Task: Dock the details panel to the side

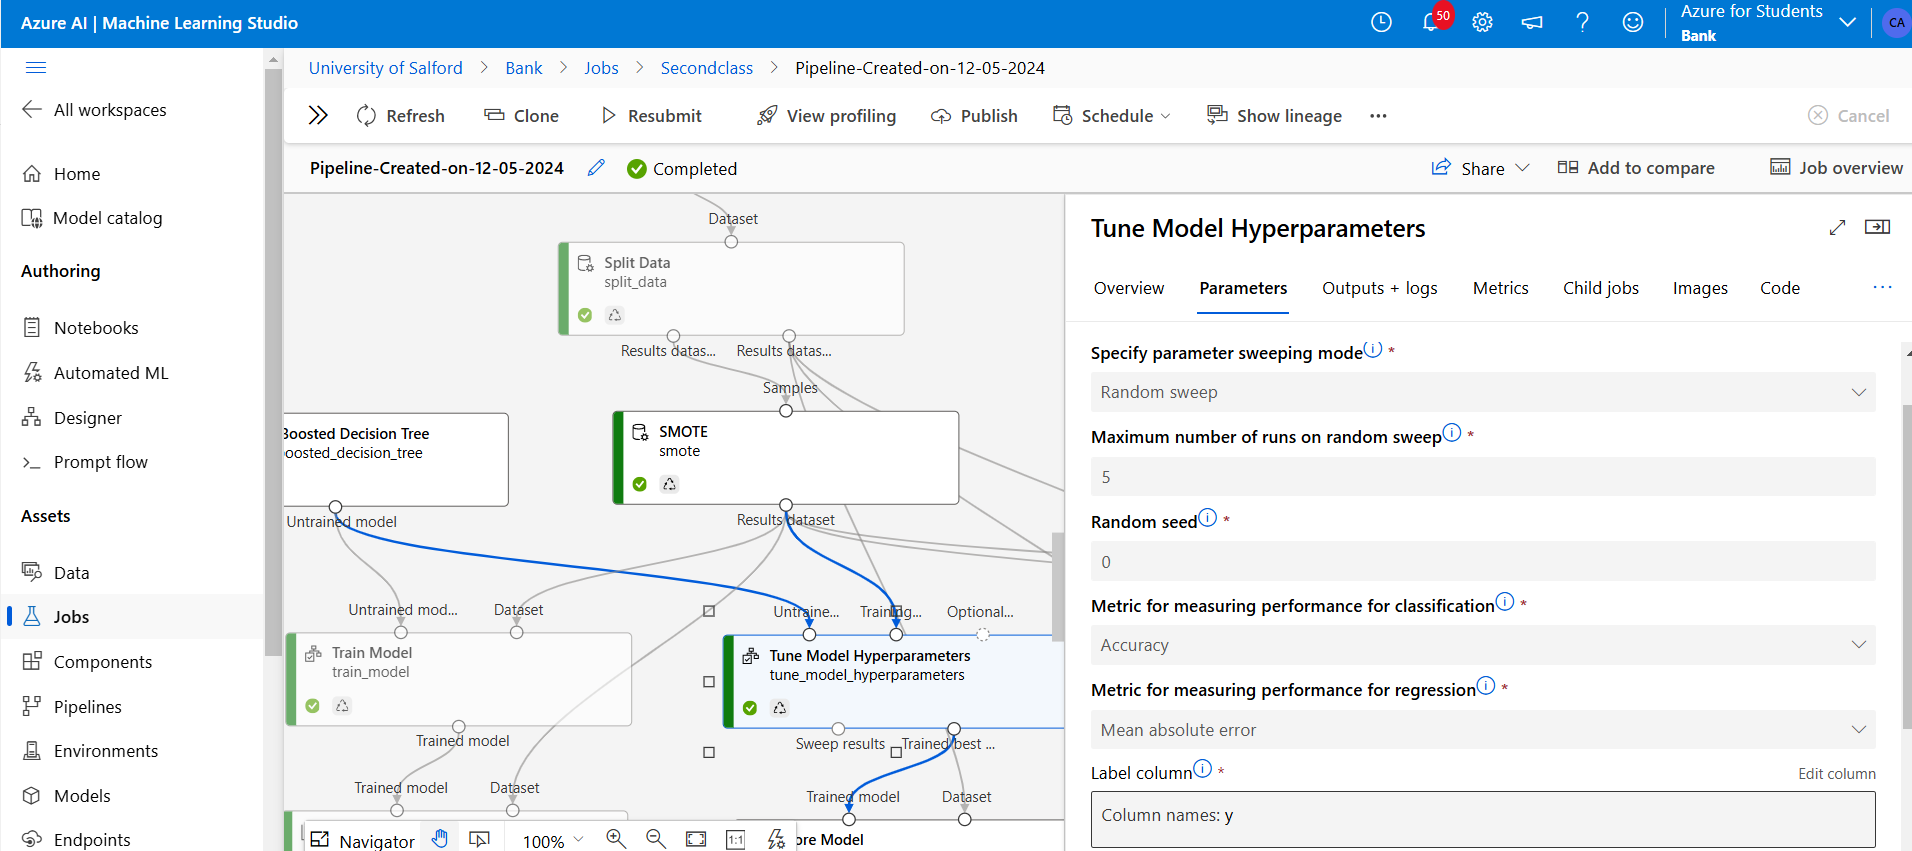Action: pos(1877,227)
